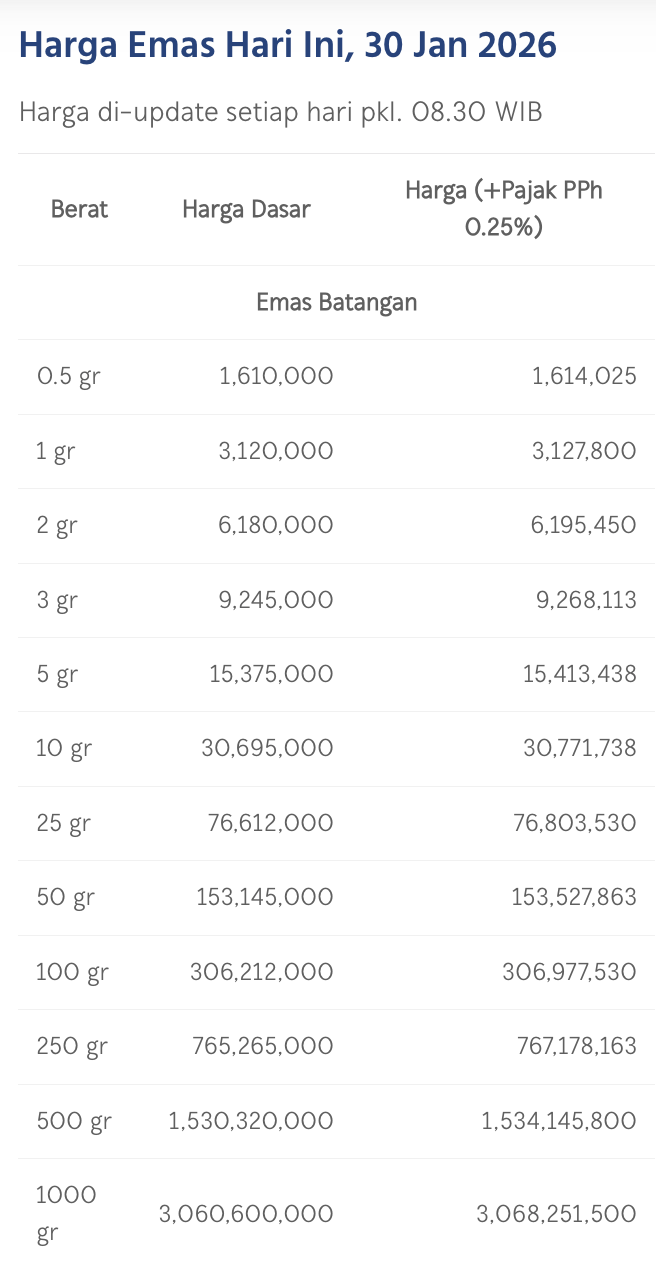Select the 10 gr weight row label

[x=64, y=749]
